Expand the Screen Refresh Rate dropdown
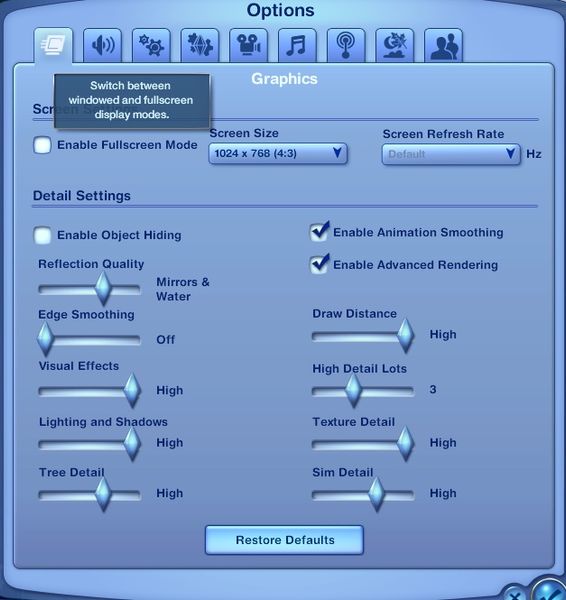The image size is (566, 600). click(451, 154)
